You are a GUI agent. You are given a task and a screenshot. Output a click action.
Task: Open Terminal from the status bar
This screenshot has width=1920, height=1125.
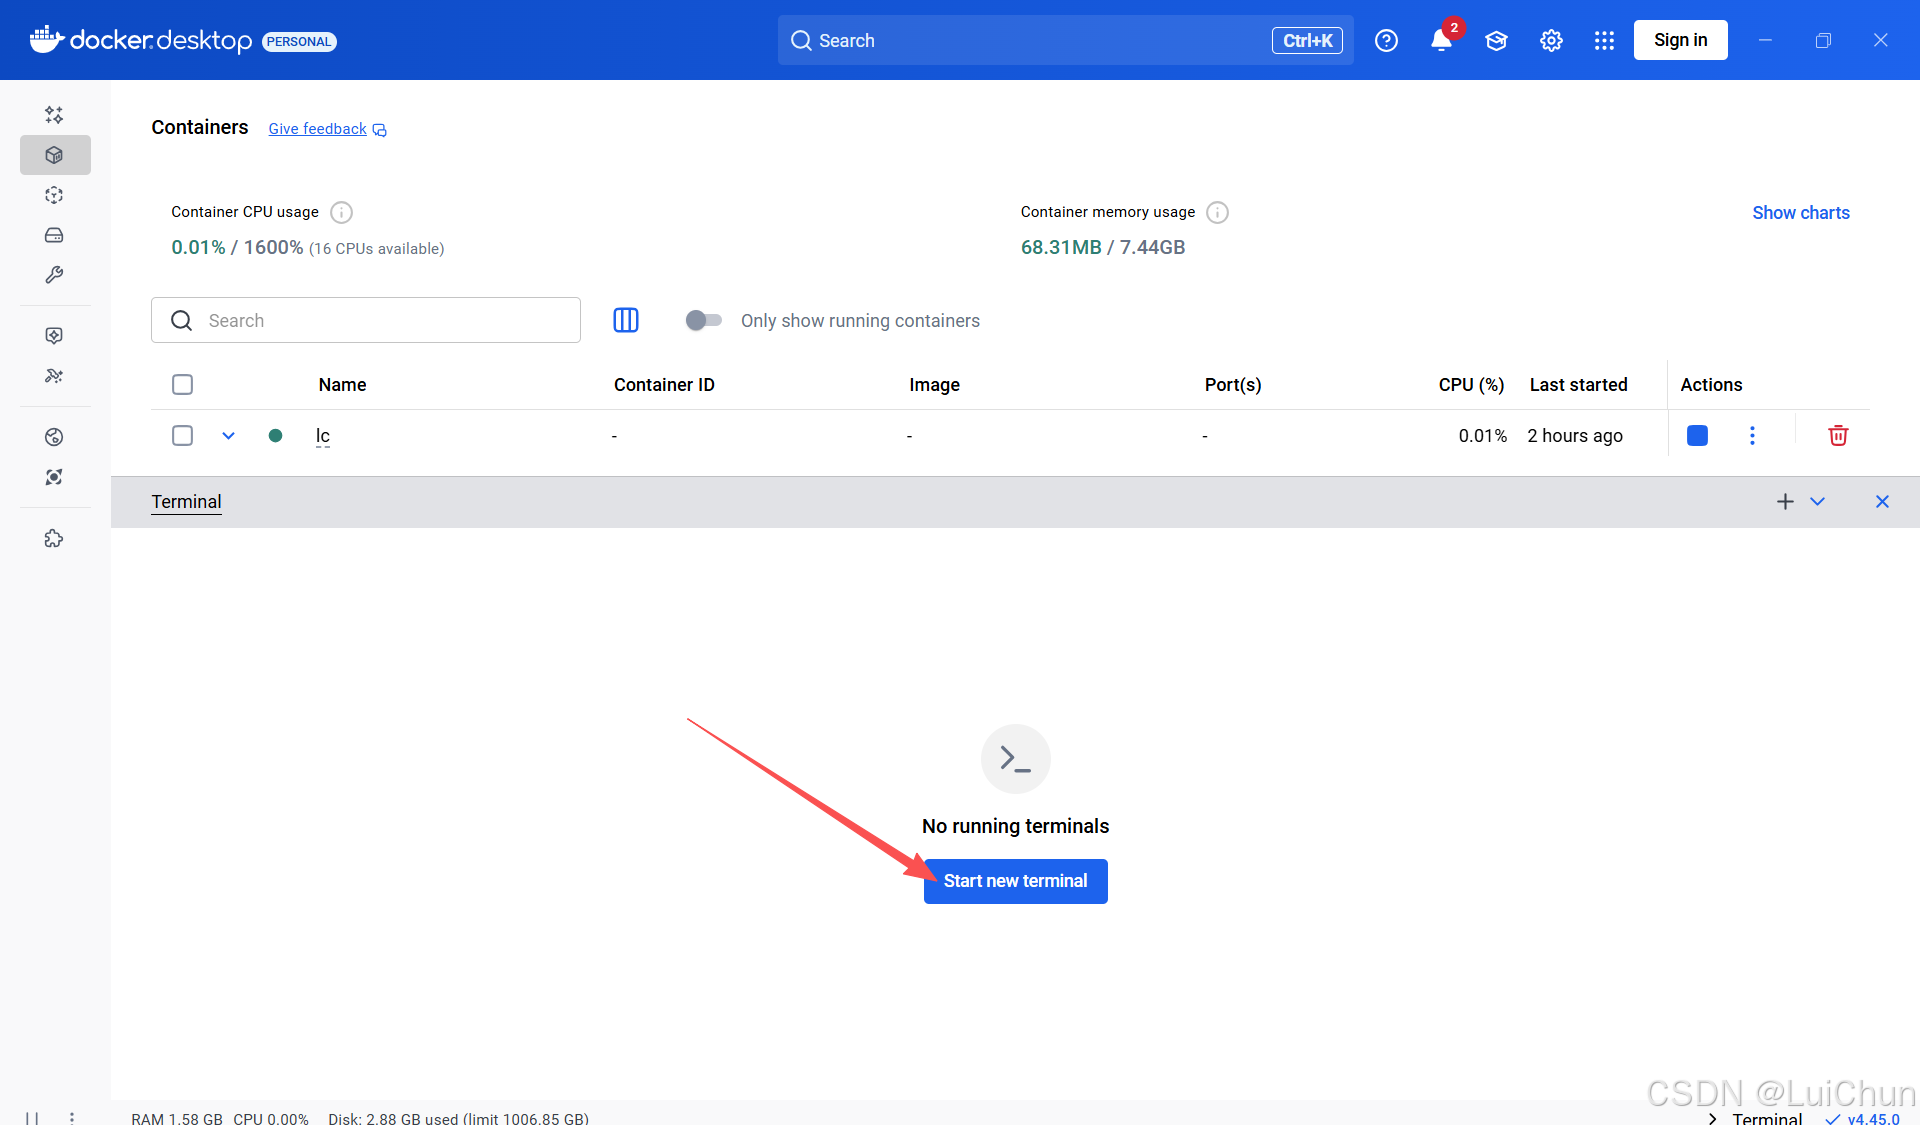point(1766,1118)
